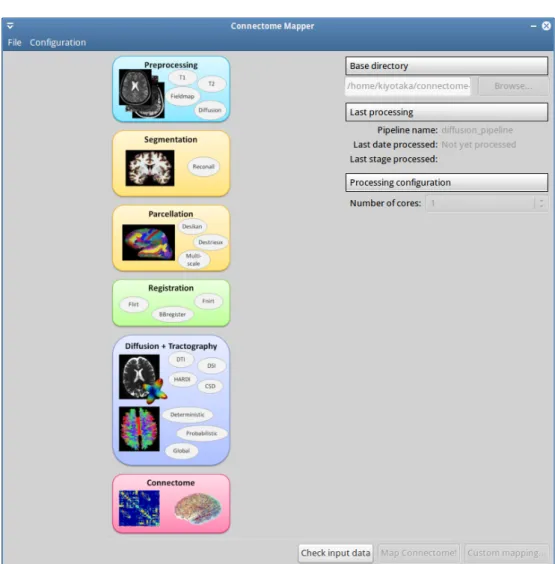This screenshot has width=555, height=564.
Task: Select the Fieldmap bubble in Preprocessing
Action: pyautogui.click(x=182, y=96)
